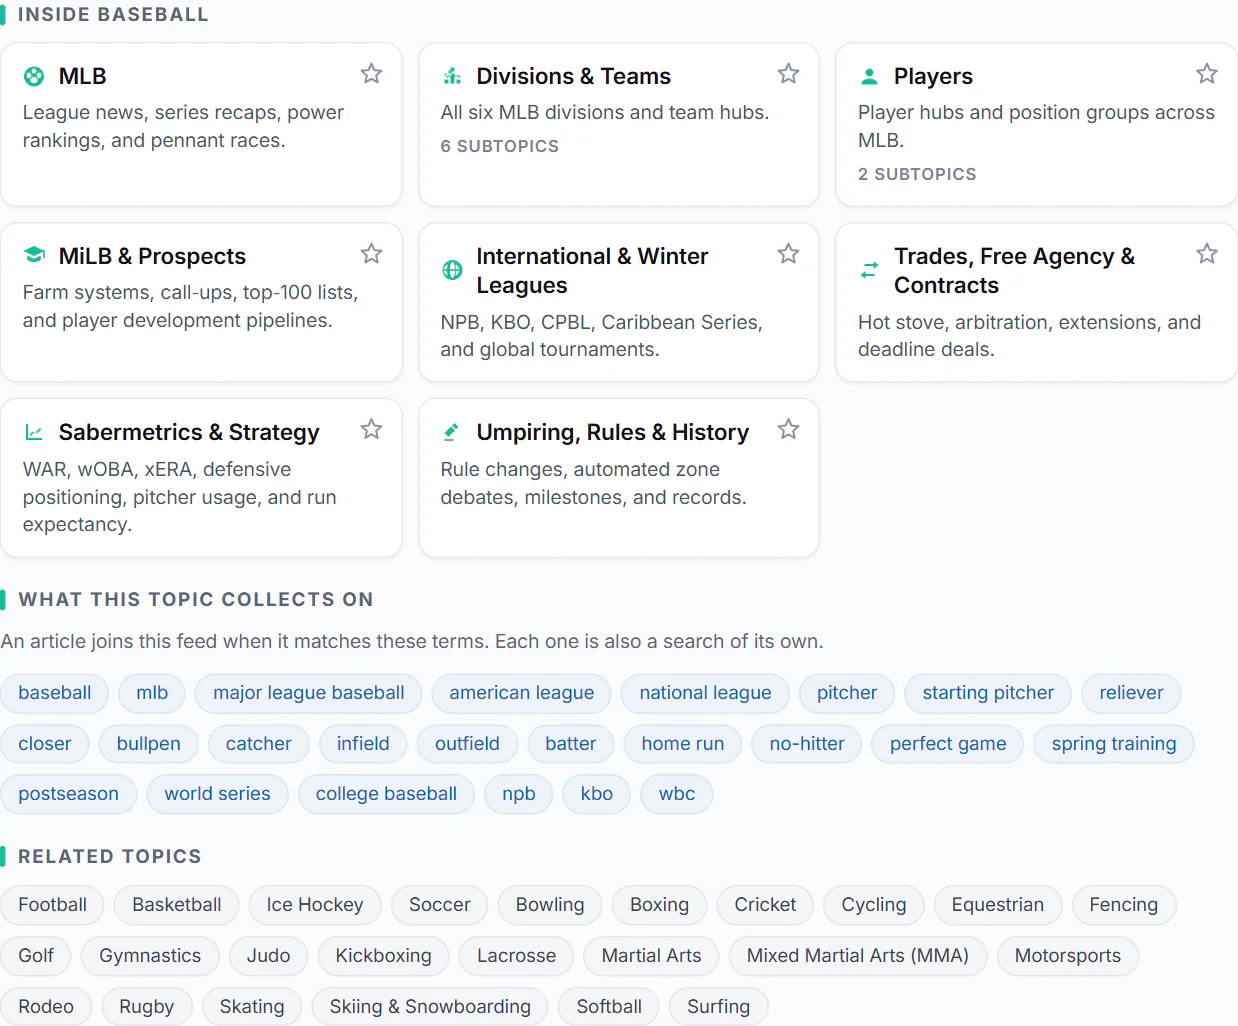Click starting pitcher term chip
This screenshot has width=1238, height=1026.
coord(988,693)
